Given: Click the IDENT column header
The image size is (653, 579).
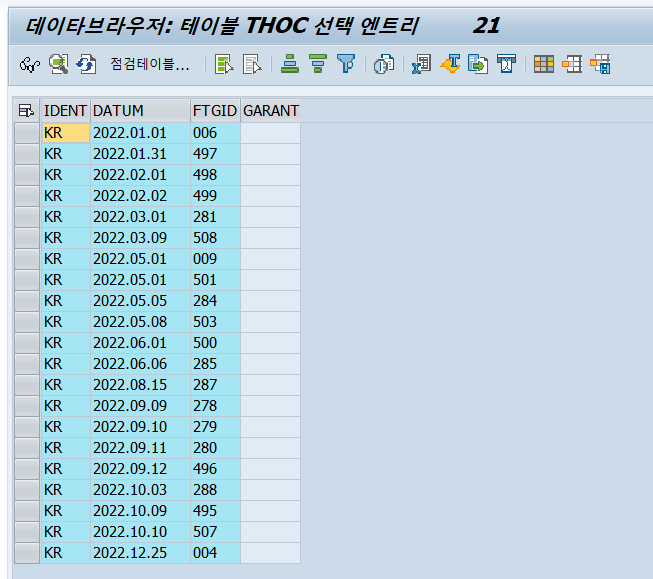Looking at the screenshot, I should pos(65,111).
